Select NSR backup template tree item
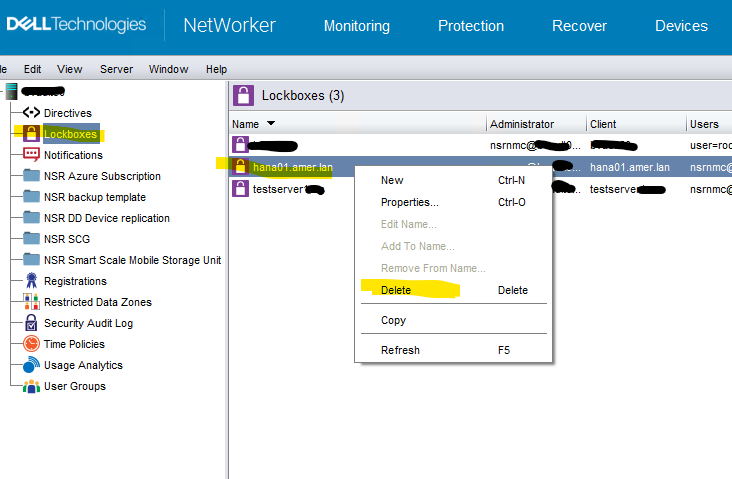 (95, 197)
